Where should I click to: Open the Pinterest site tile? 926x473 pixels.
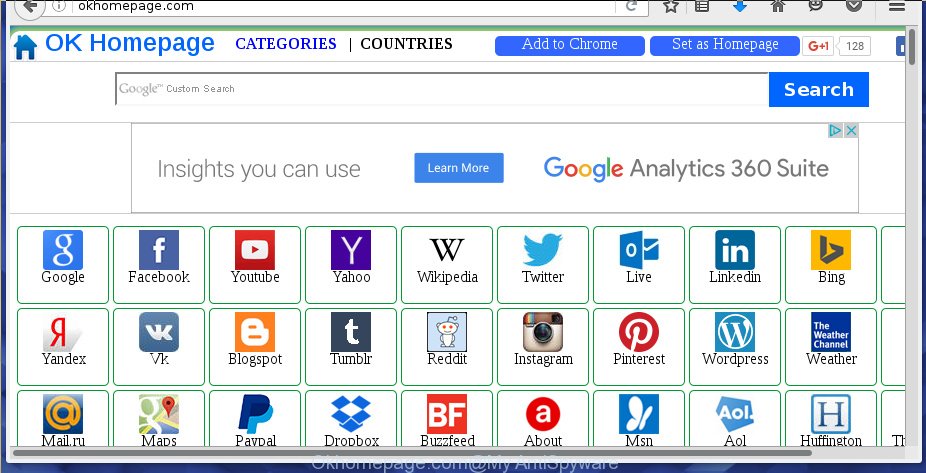(638, 347)
